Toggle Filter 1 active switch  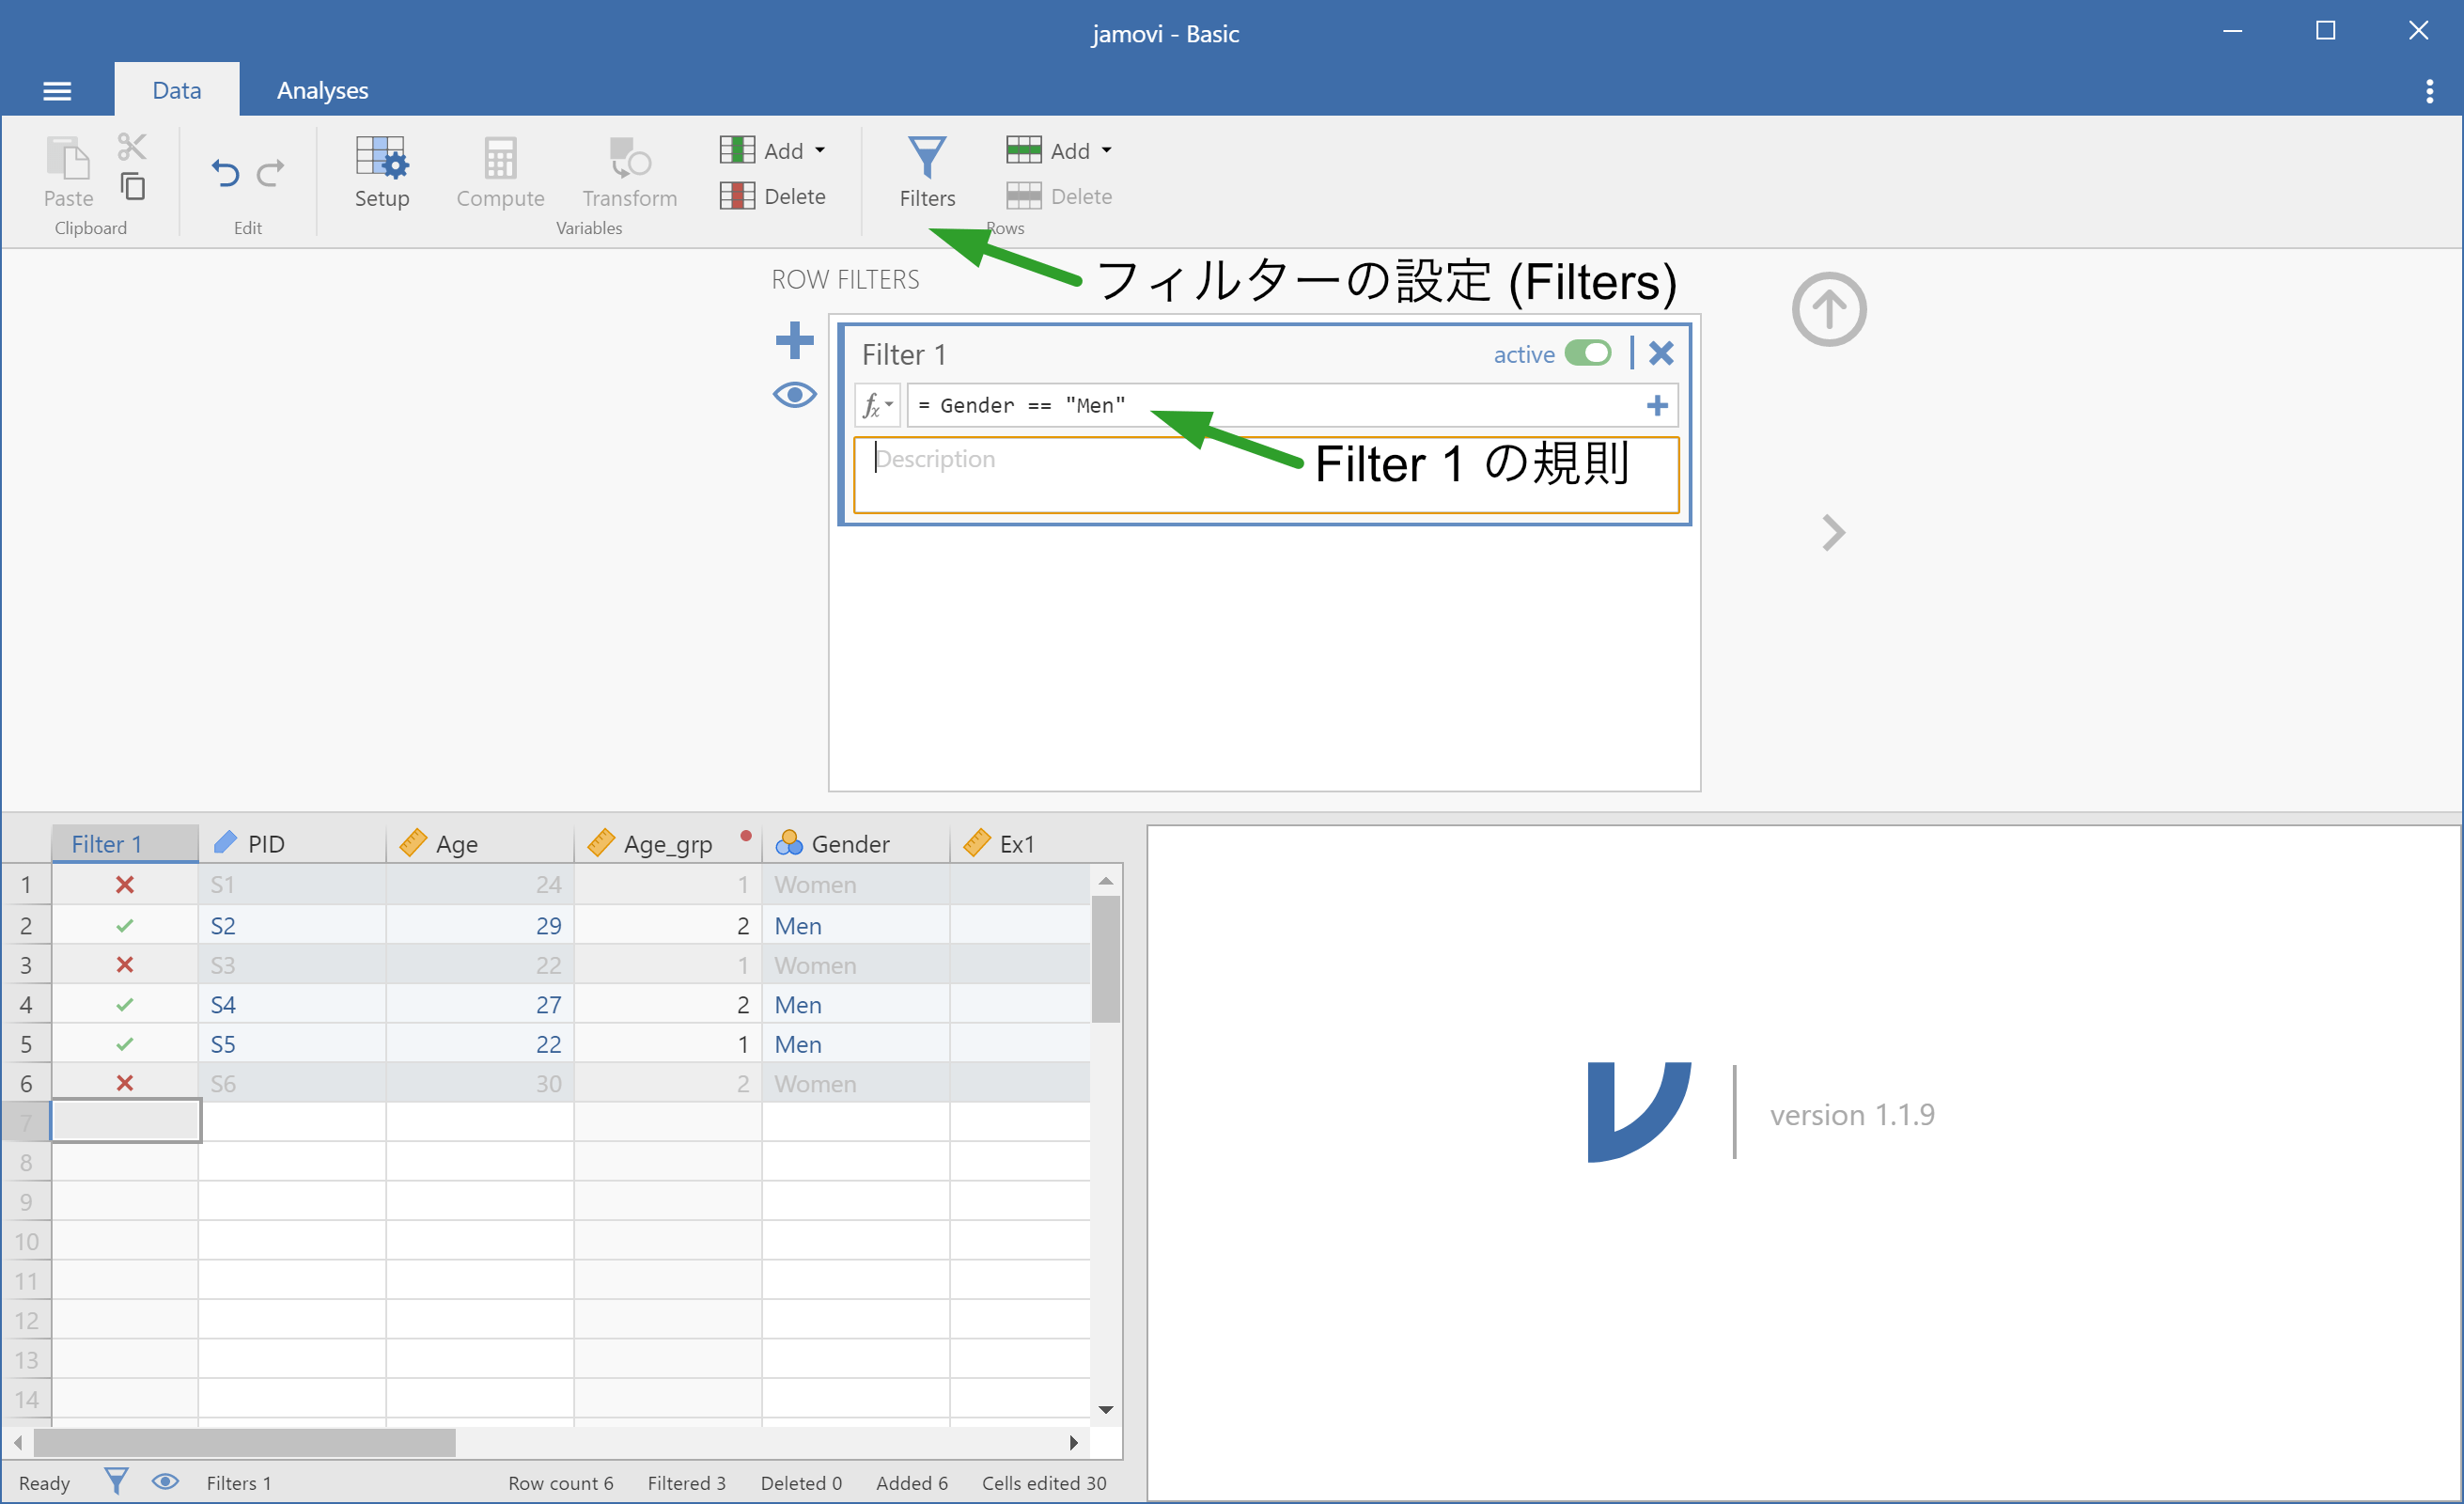pyautogui.click(x=1587, y=353)
